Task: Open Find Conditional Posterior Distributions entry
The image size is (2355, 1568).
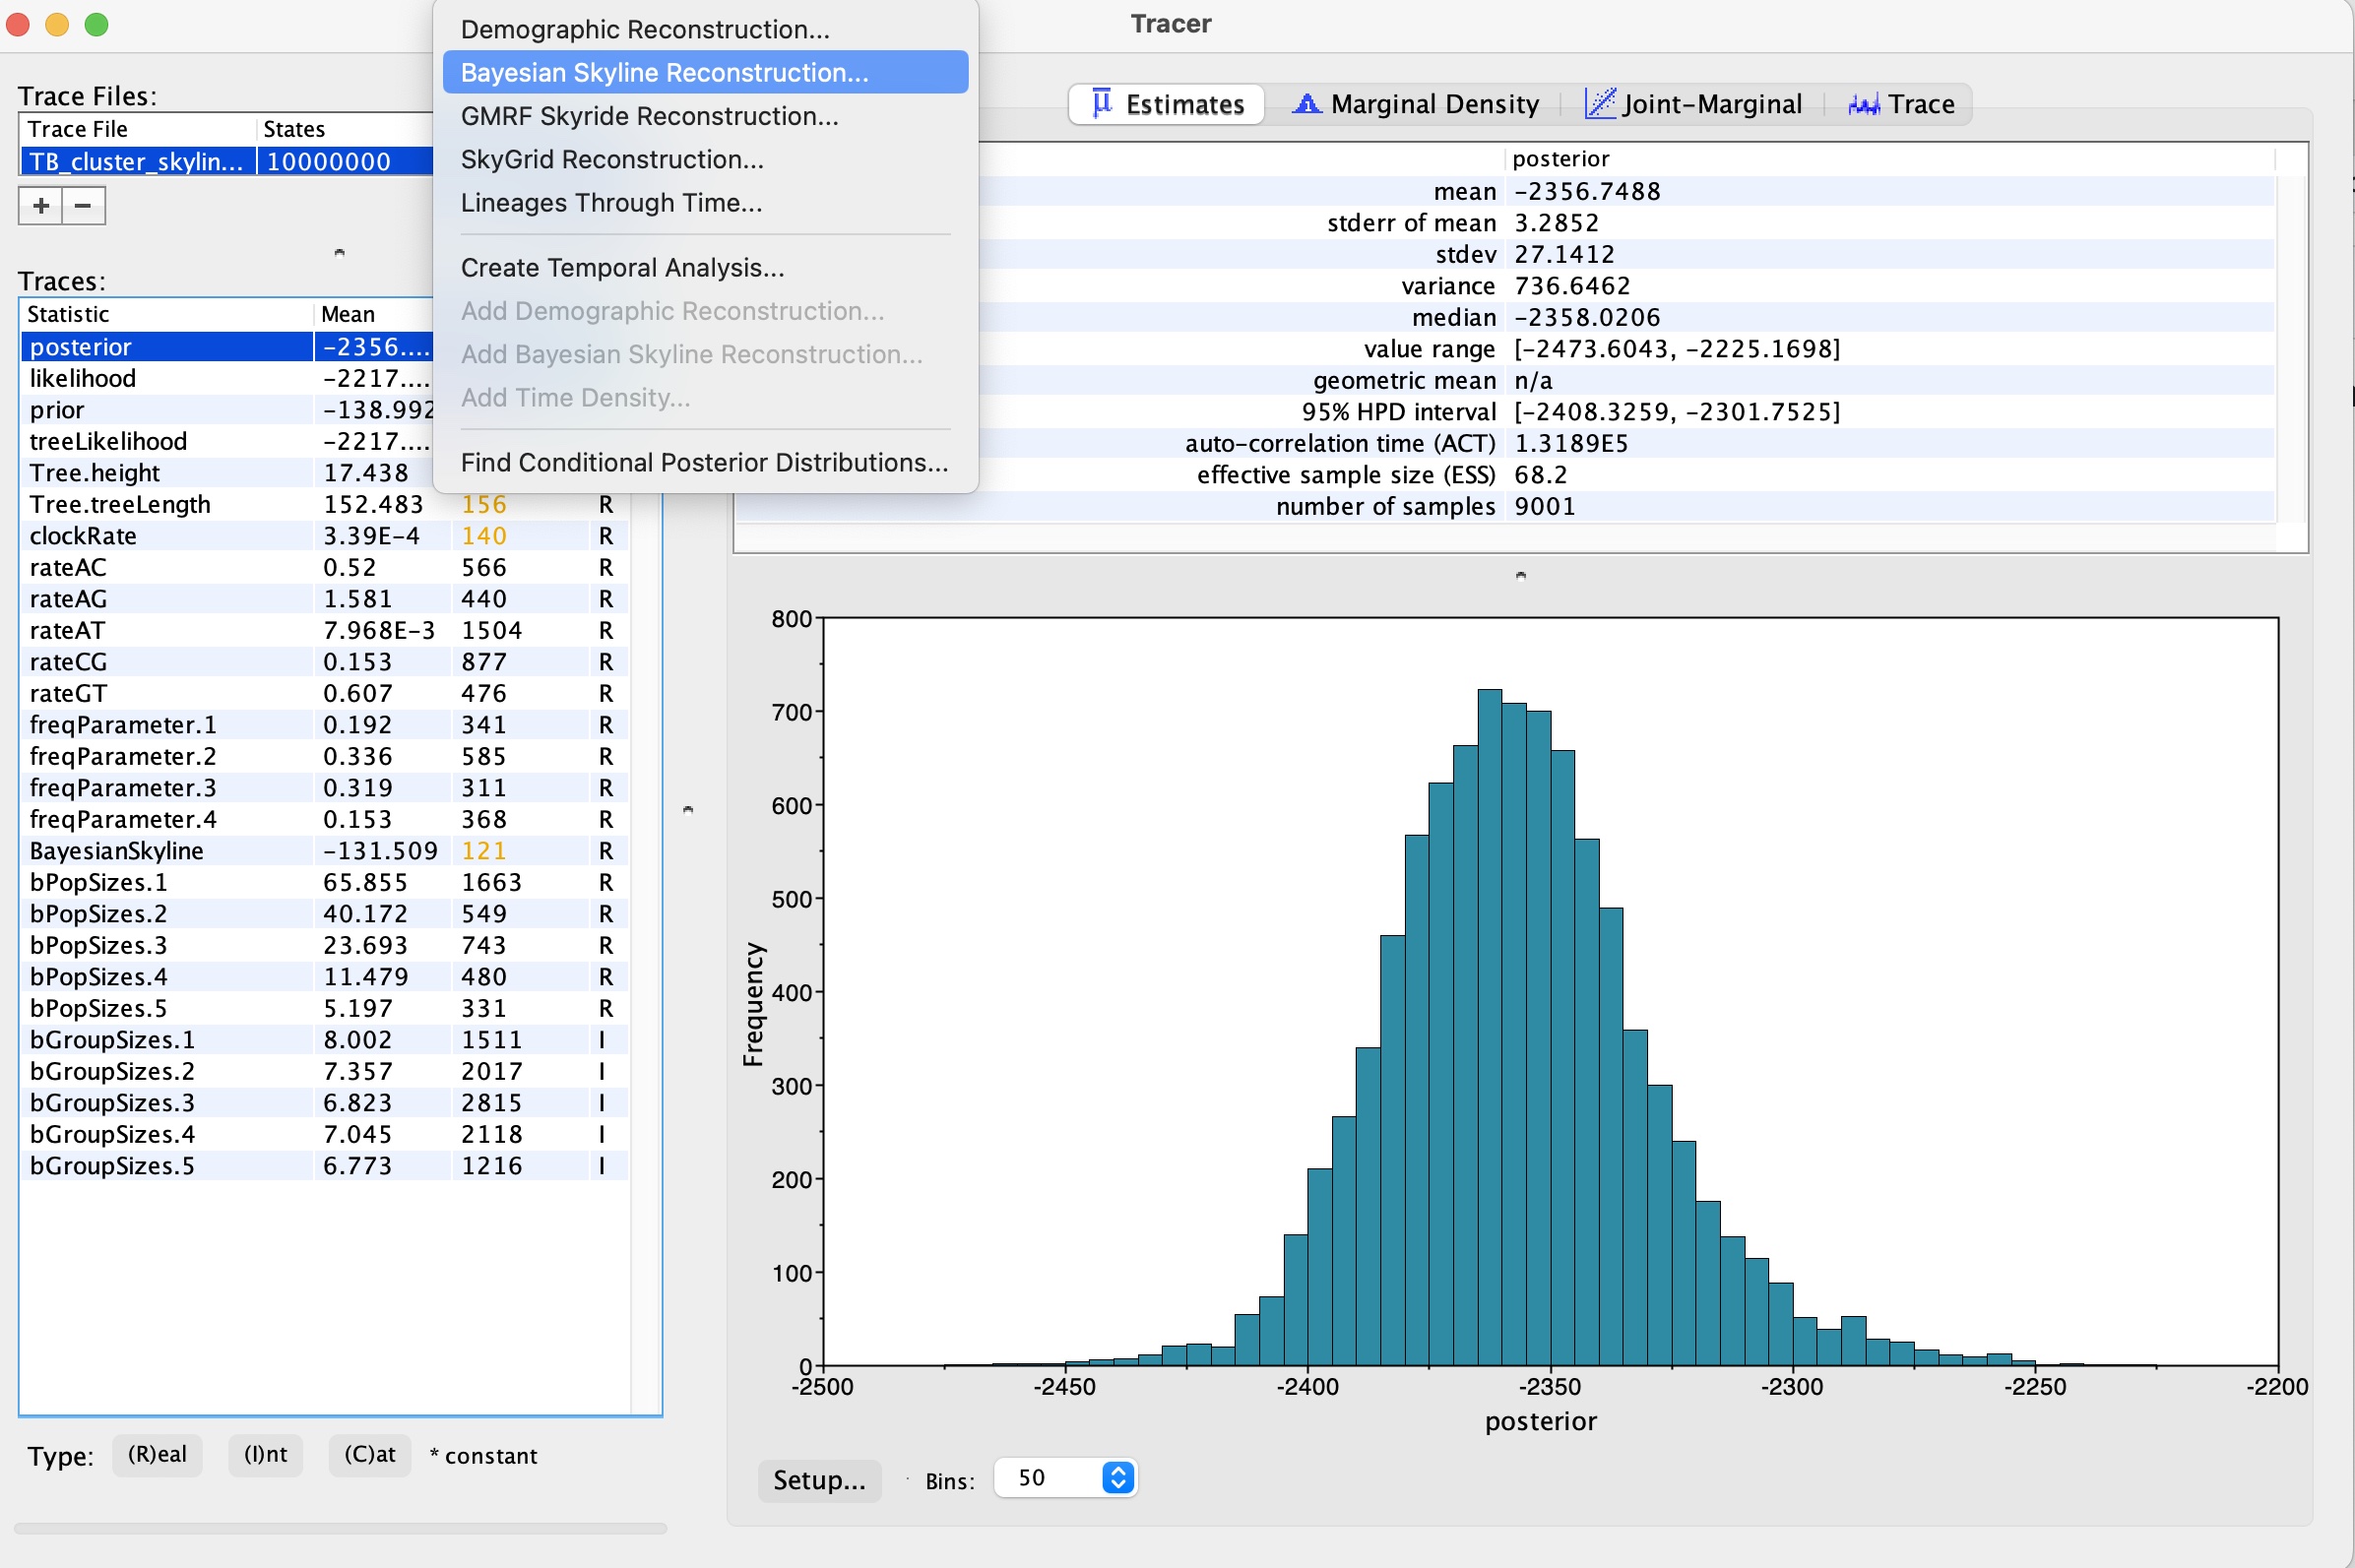Action: click(705, 462)
